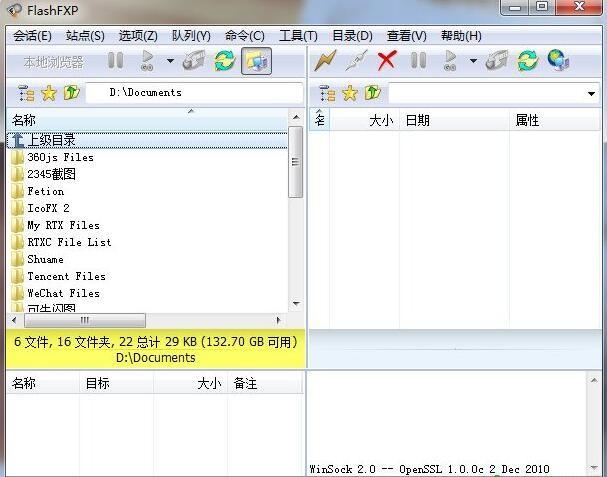Click the local list scroll-left arrow
Image resolution: width=607 pixels, height=477 pixels.
click(x=14, y=320)
